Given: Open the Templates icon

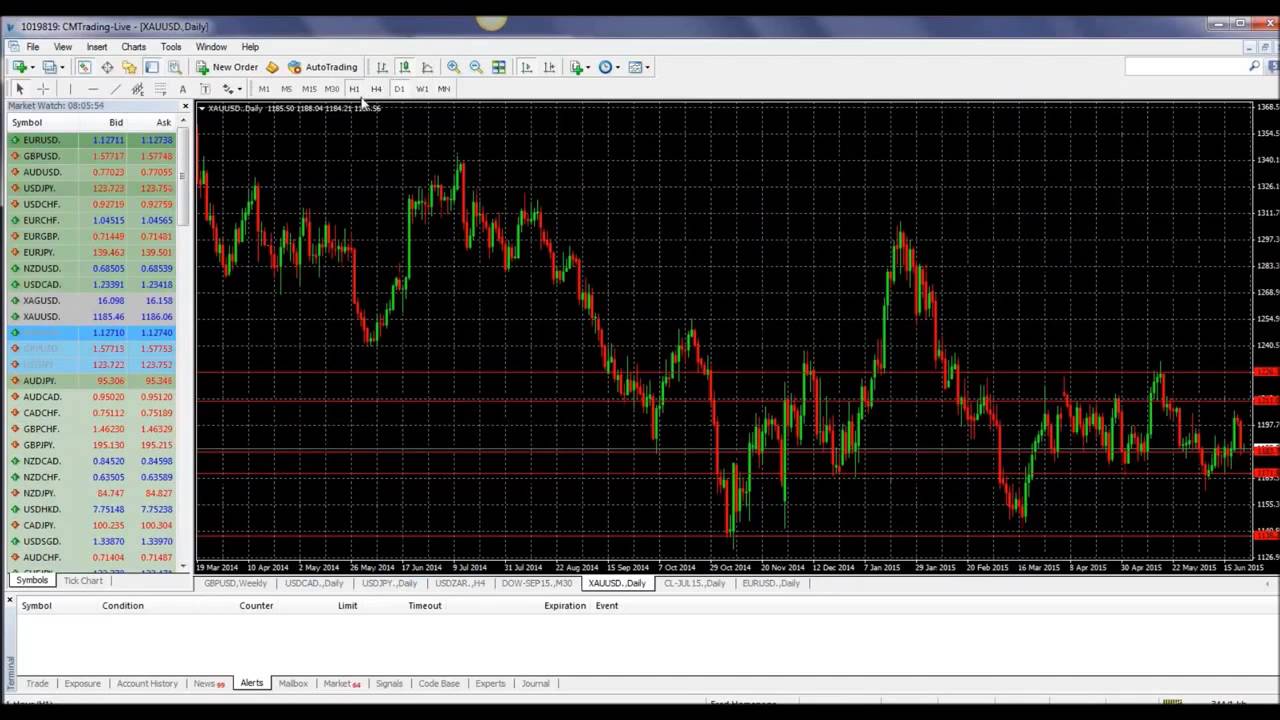Looking at the screenshot, I should click(x=635, y=67).
